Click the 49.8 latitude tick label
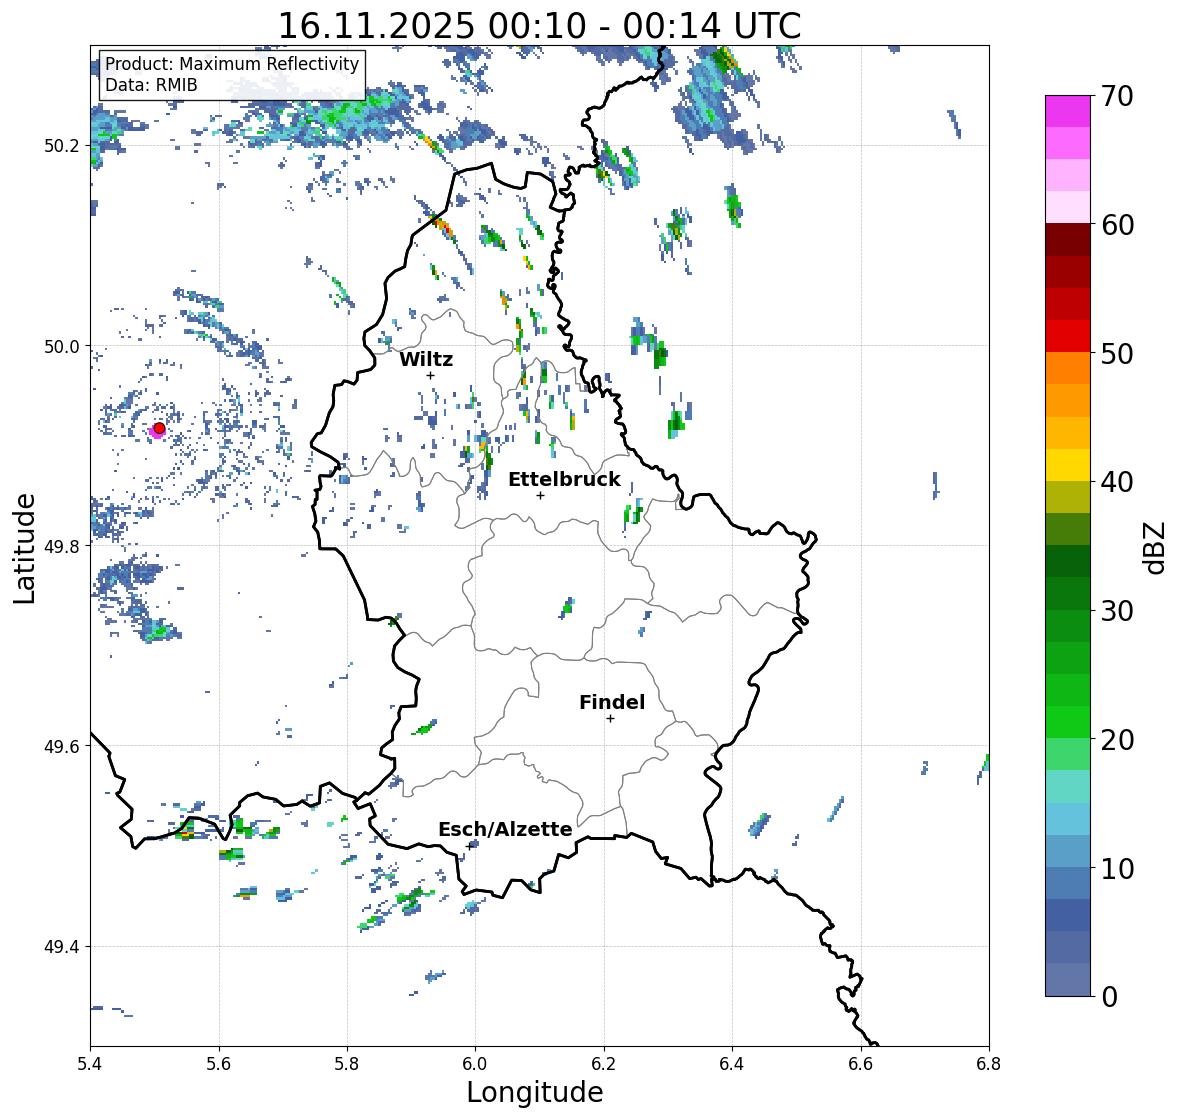The image size is (1179, 1117). (x=62, y=546)
